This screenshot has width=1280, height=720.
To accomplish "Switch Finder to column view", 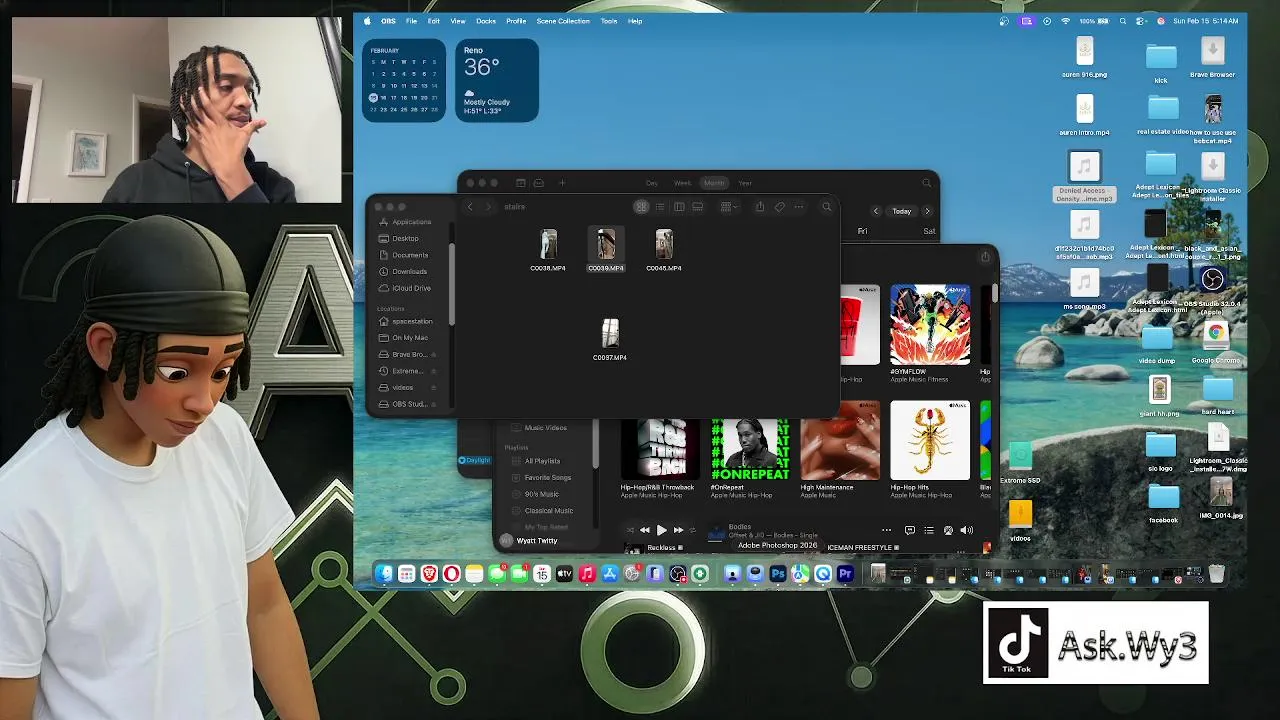I will pyautogui.click(x=679, y=207).
